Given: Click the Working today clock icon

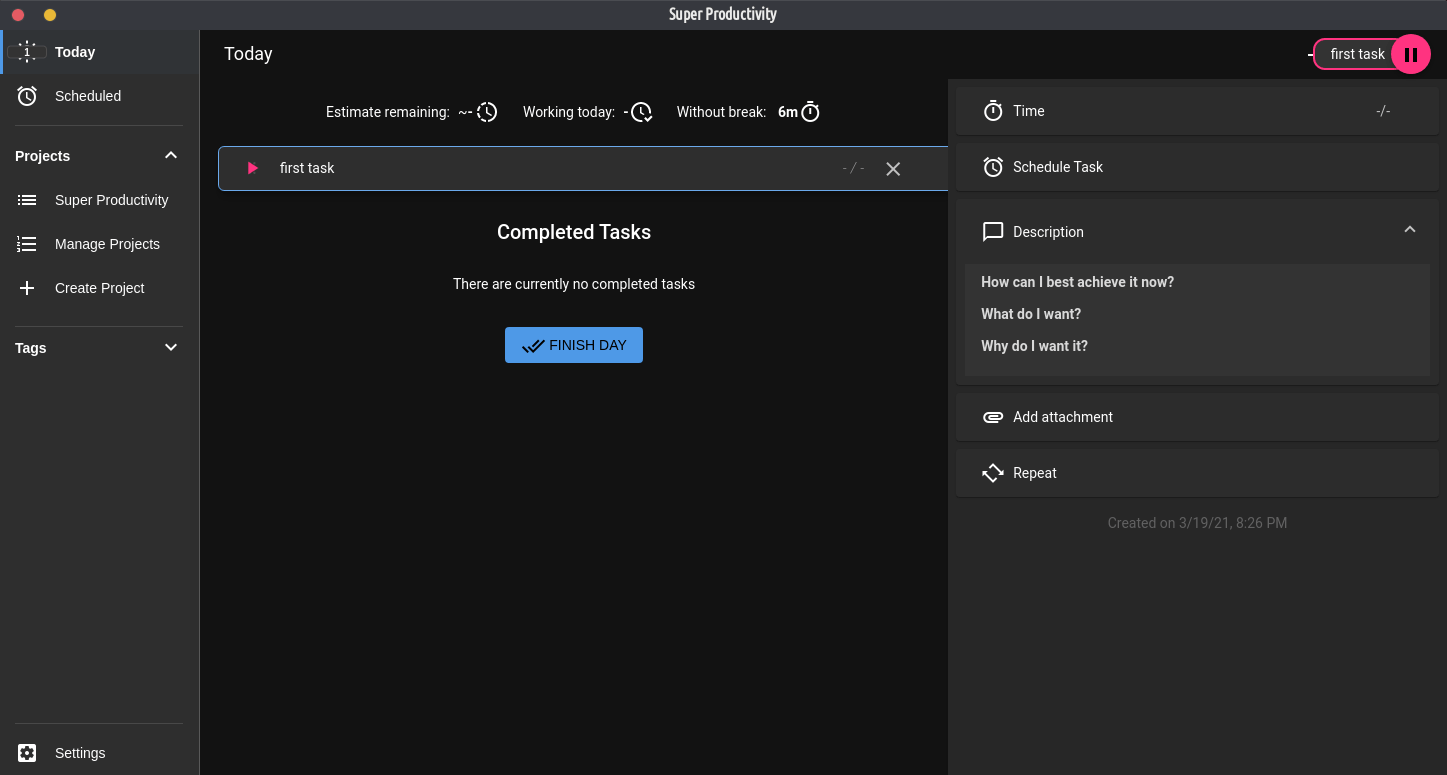Looking at the screenshot, I should [641, 112].
